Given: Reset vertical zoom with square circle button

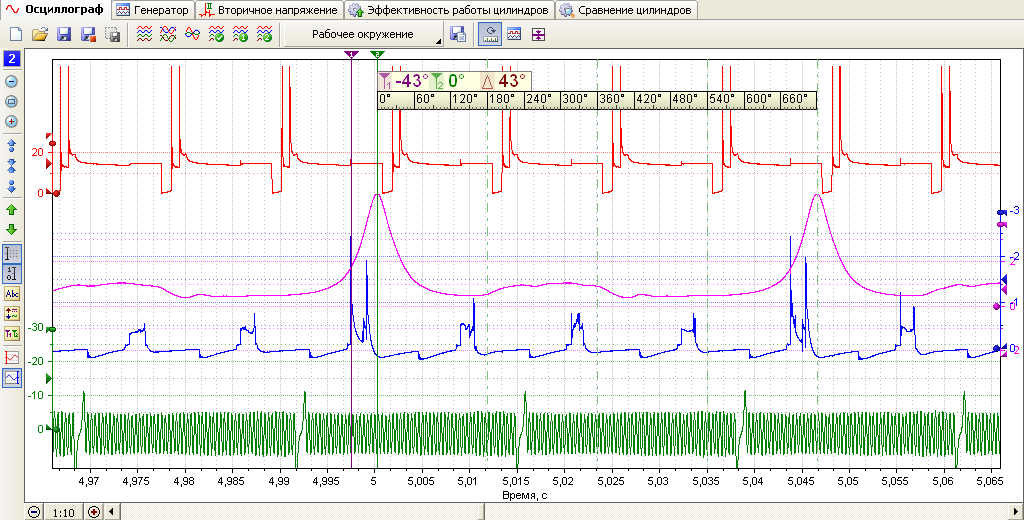Looking at the screenshot, I should pyautogui.click(x=11, y=101).
